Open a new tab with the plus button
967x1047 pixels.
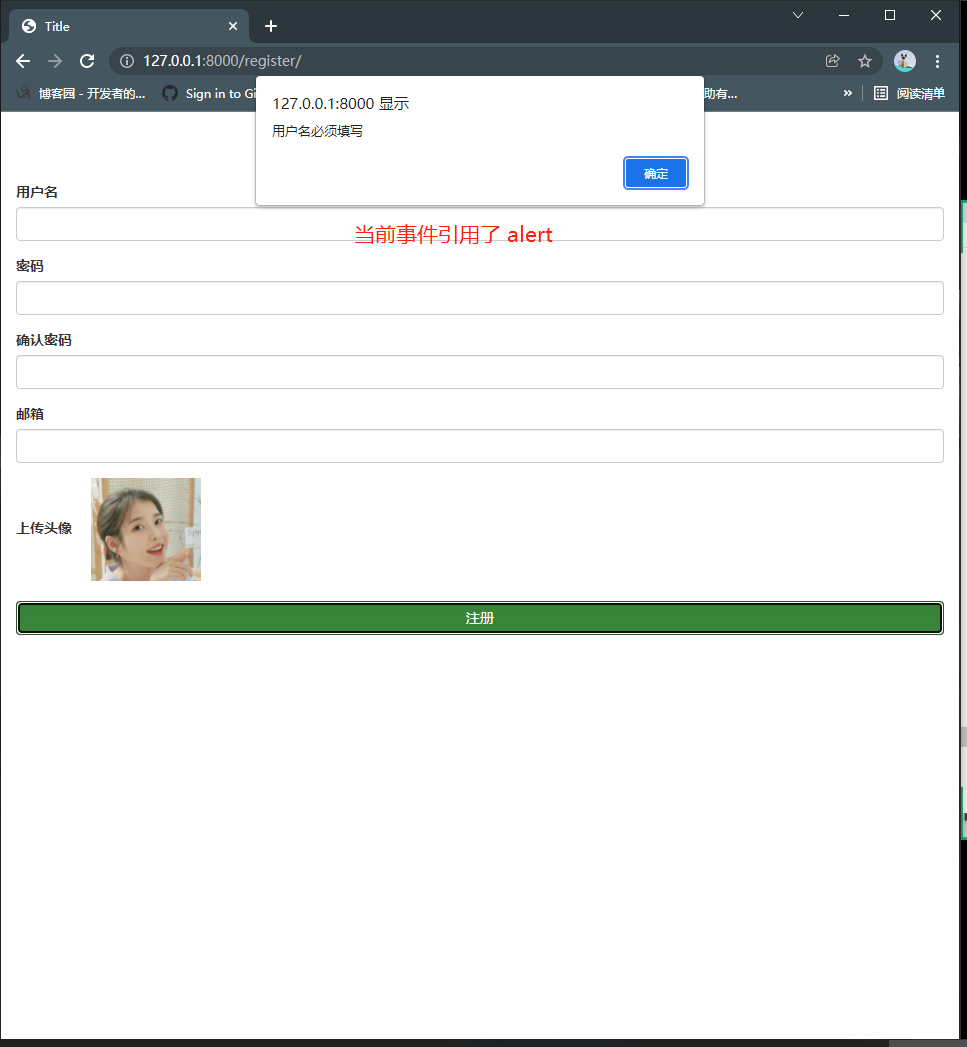click(270, 26)
